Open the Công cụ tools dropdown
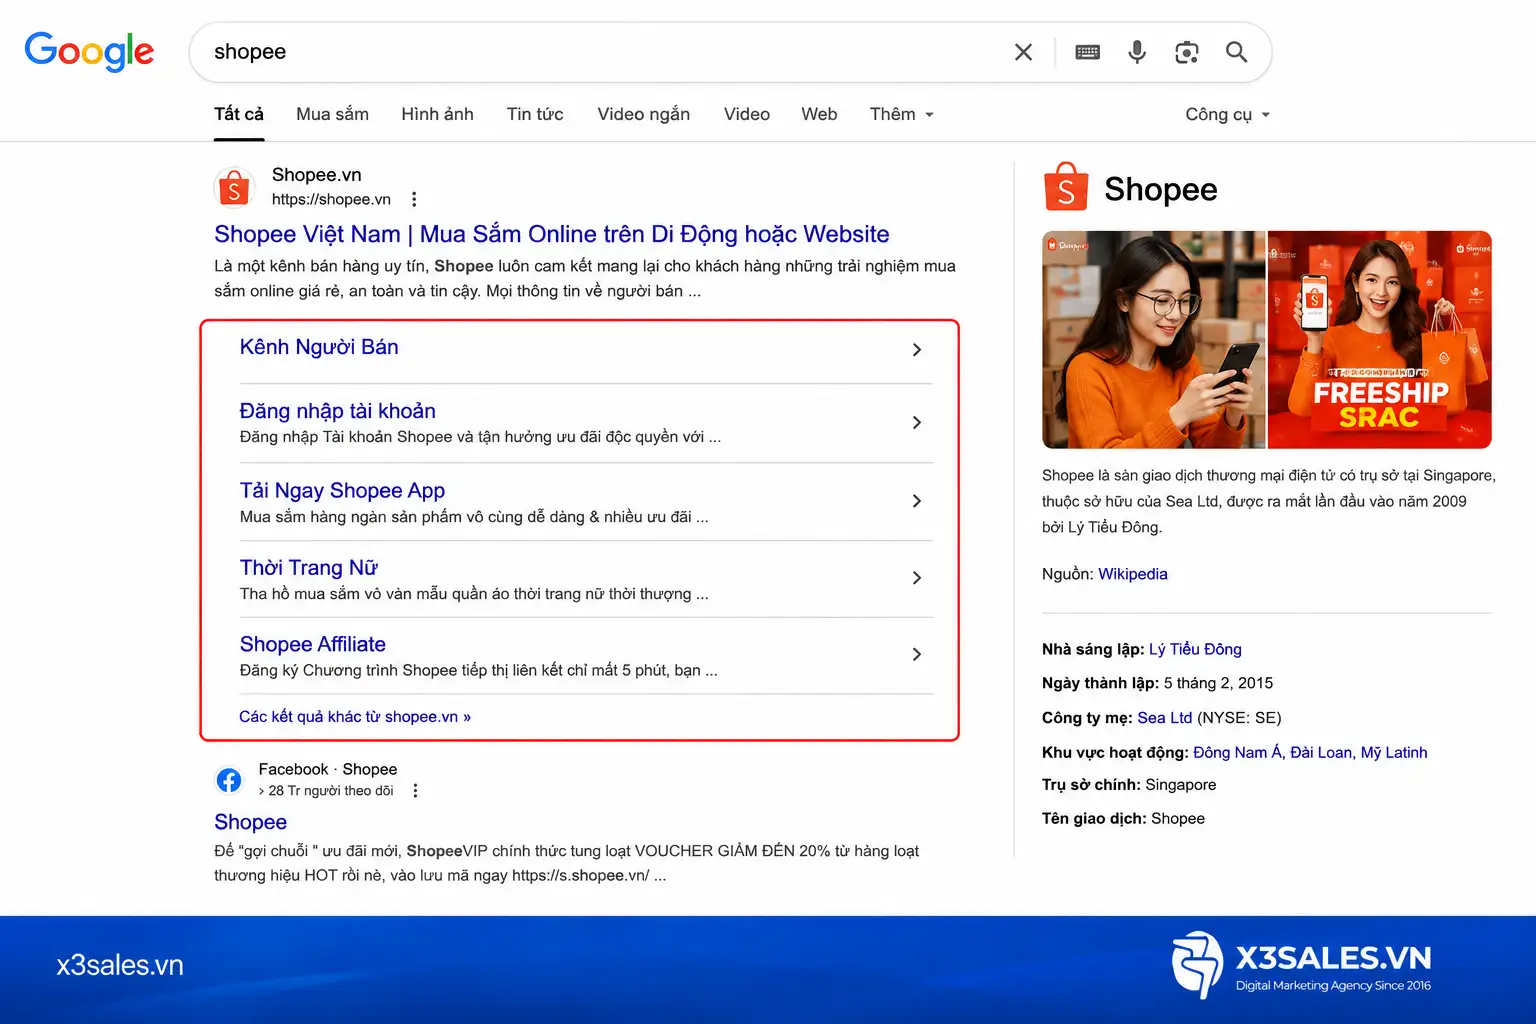This screenshot has width=1536, height=1024. [x=1228, y=114]
